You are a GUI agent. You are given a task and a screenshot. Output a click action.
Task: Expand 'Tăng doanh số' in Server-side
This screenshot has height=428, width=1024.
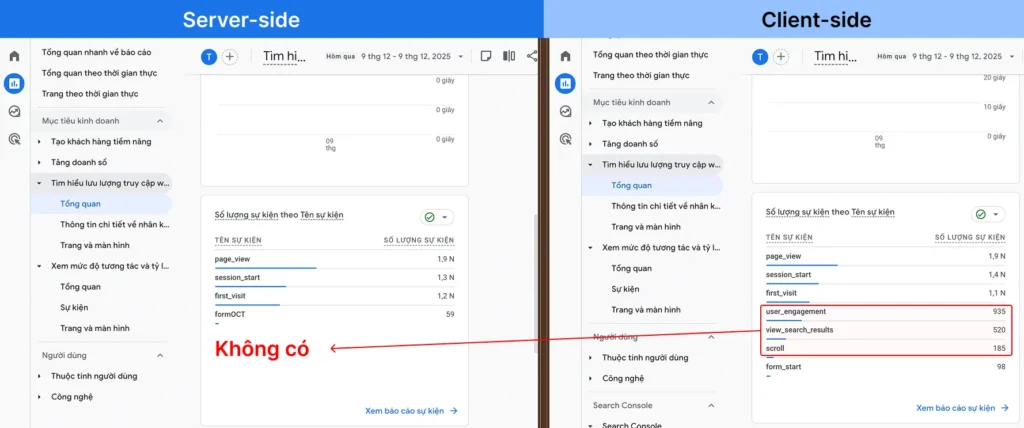pyautogui.click(x=40, y=162)
